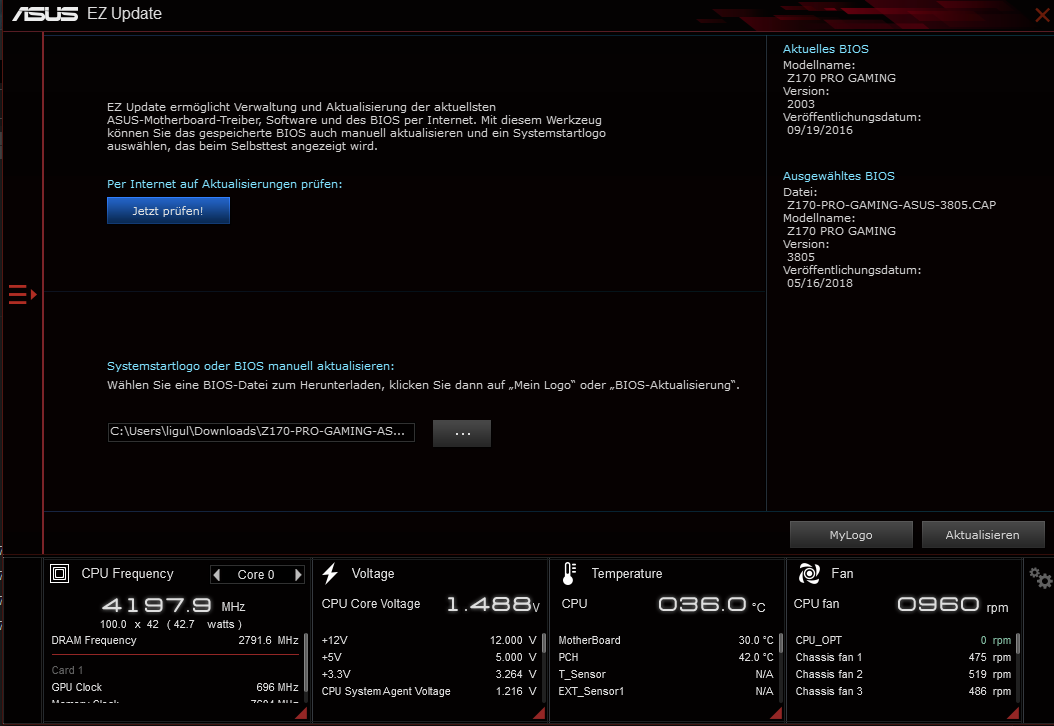
Task: Click the DRAM Frequency 2791.6 MHz value
Action: click(x=268, y=641)
